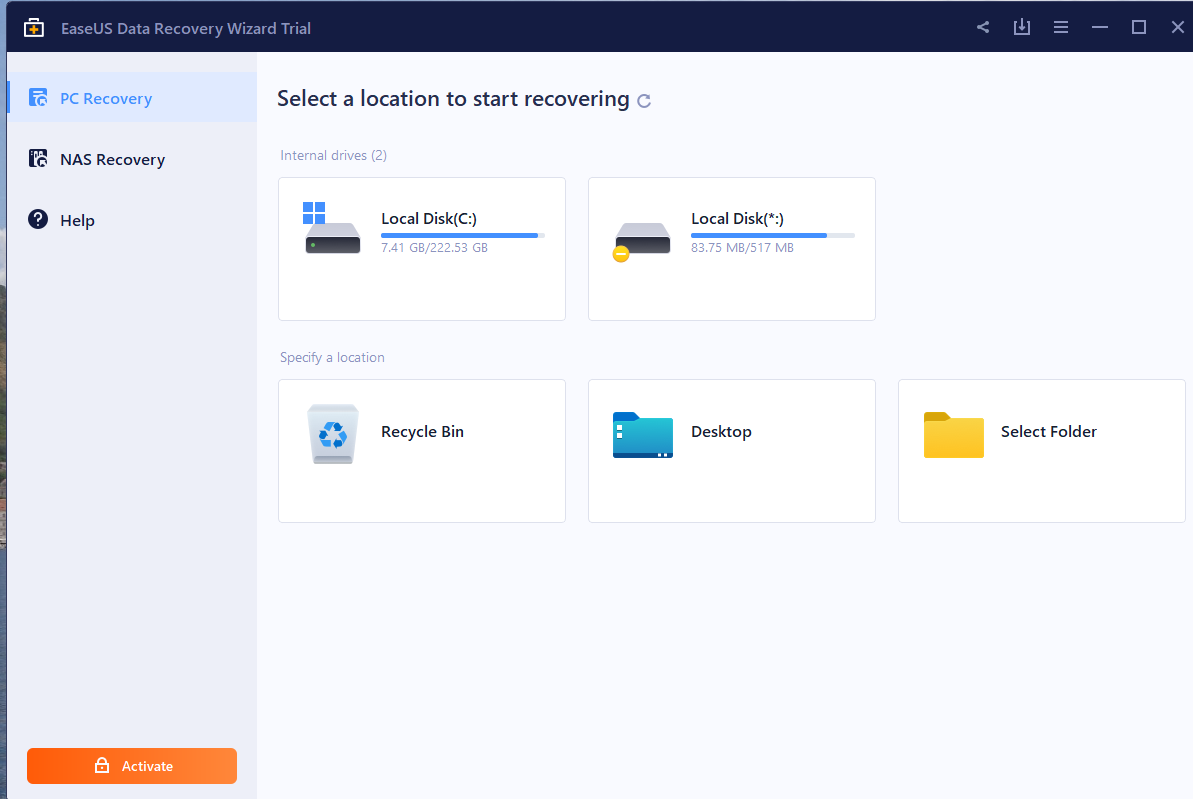The image size is (1193, 799).
Task: Click the Help question mark icon
Action: [x=38, y=219]
